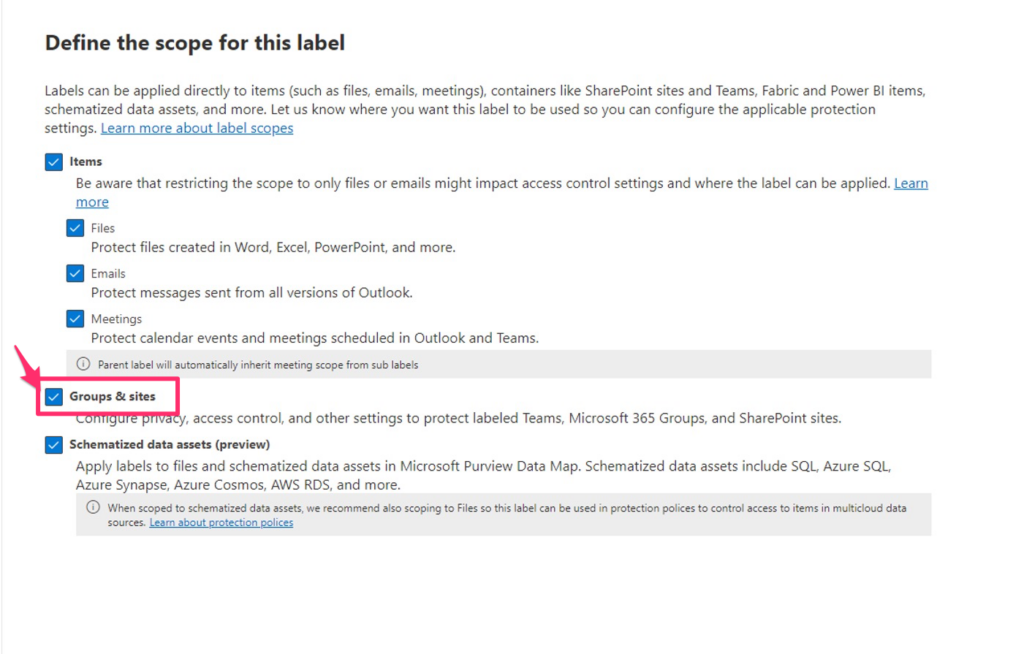Click the Learn more link under Items
1024x654 pixels.
tap(911, 183)
